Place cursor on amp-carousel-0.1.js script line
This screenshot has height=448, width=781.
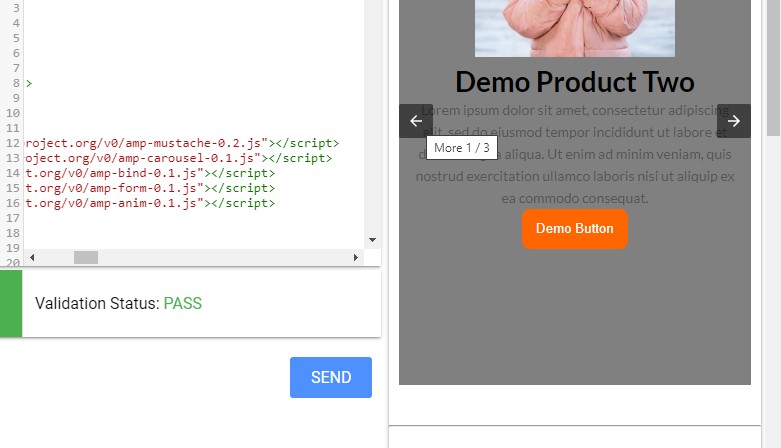tap(150, 158)
